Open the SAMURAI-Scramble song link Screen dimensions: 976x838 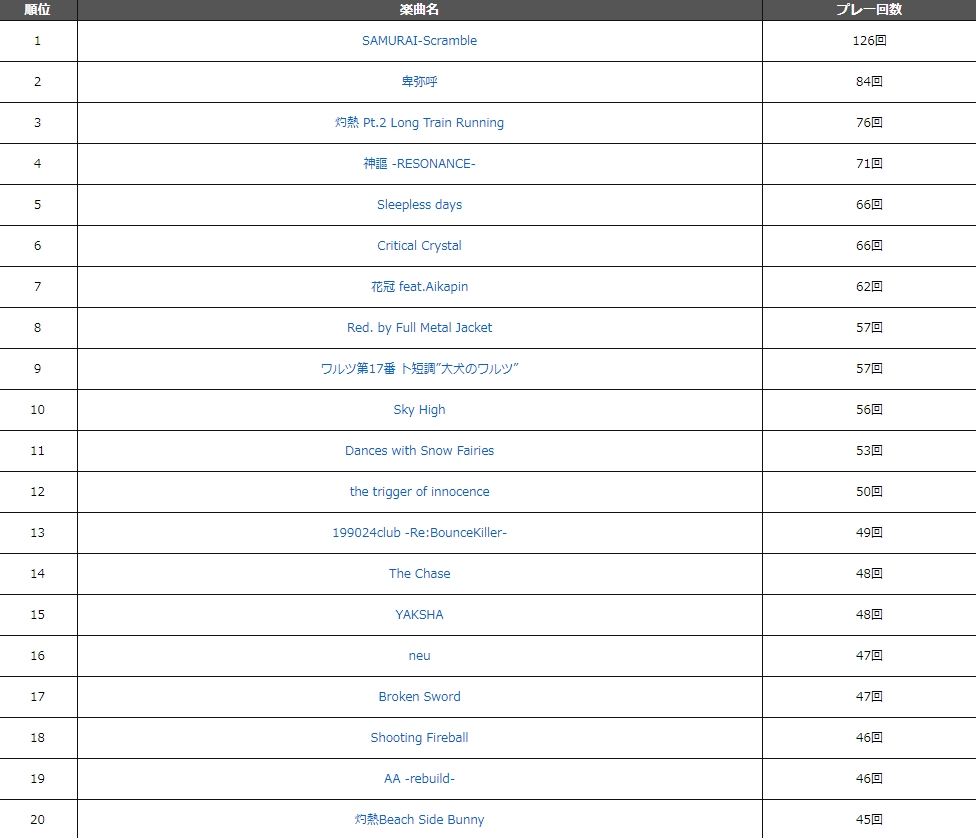(419, 41)
